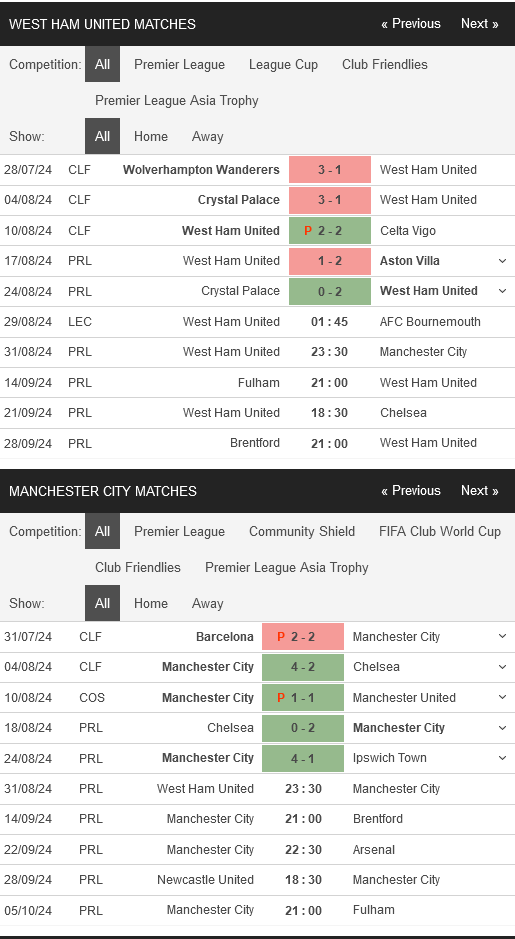Screen dimensions: 515x939
Task: Click the 3 - 1 Wolverhampton score box
Action: click(330, 170)
